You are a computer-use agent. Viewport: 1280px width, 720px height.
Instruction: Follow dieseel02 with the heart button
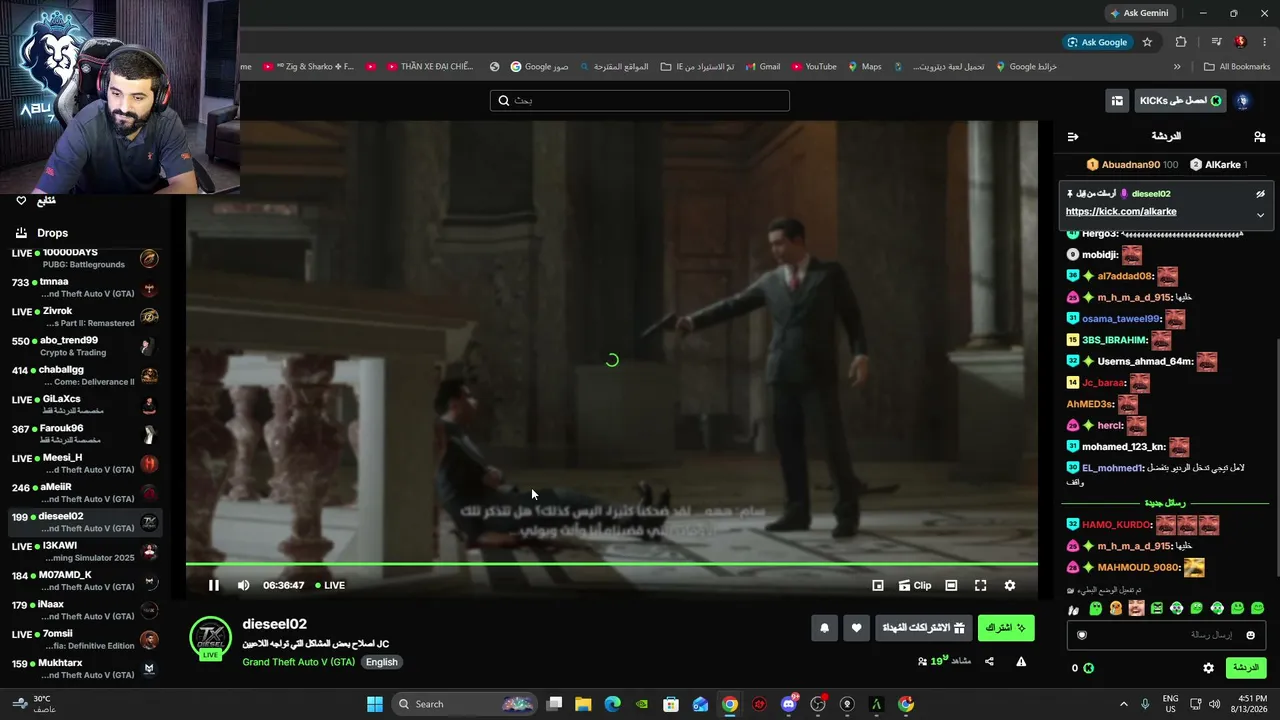pyautogui.click(x=856, y=628)
